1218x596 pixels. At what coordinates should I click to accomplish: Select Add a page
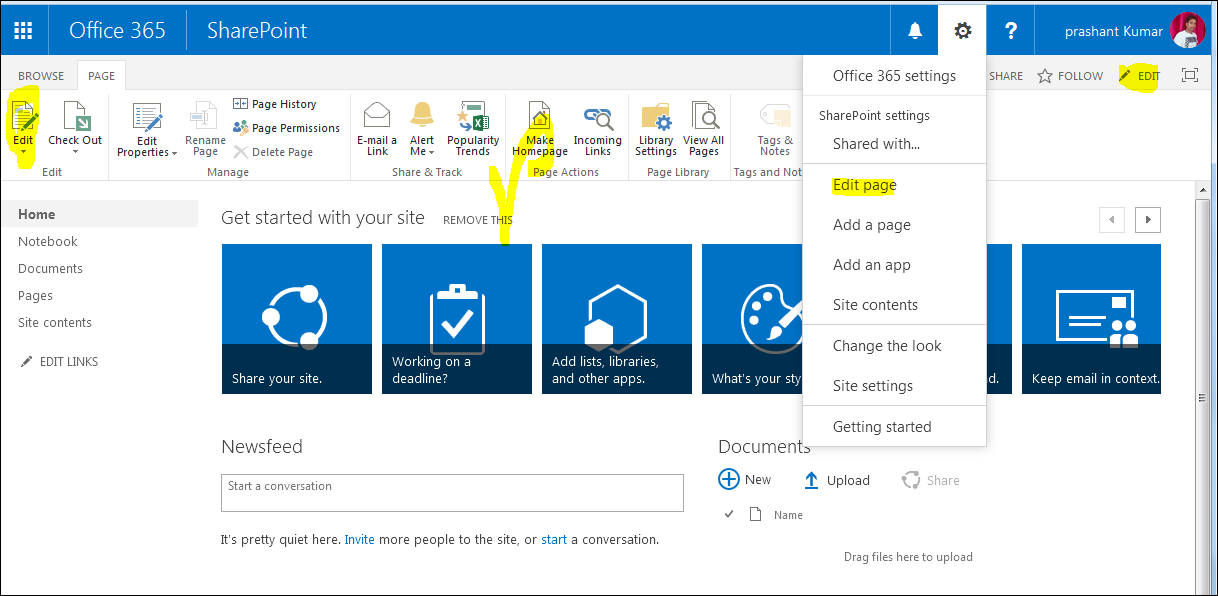(x=871, y=225)
